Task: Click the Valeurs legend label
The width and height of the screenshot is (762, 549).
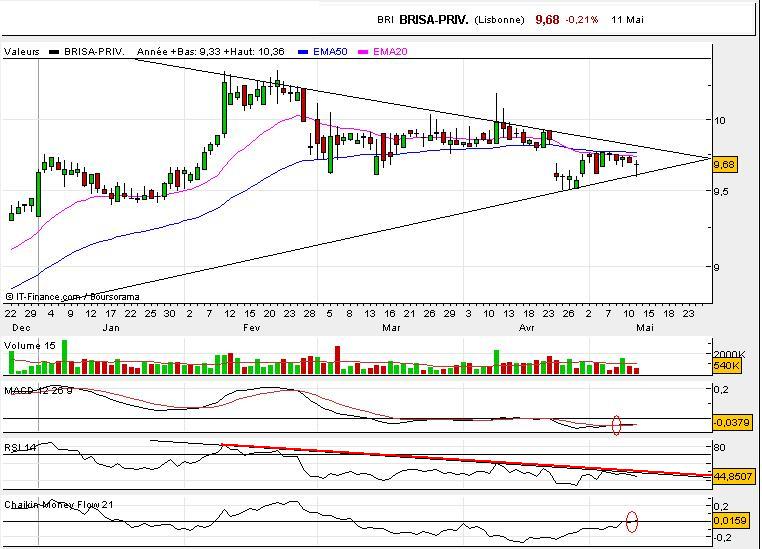Action: coord(22,51)
